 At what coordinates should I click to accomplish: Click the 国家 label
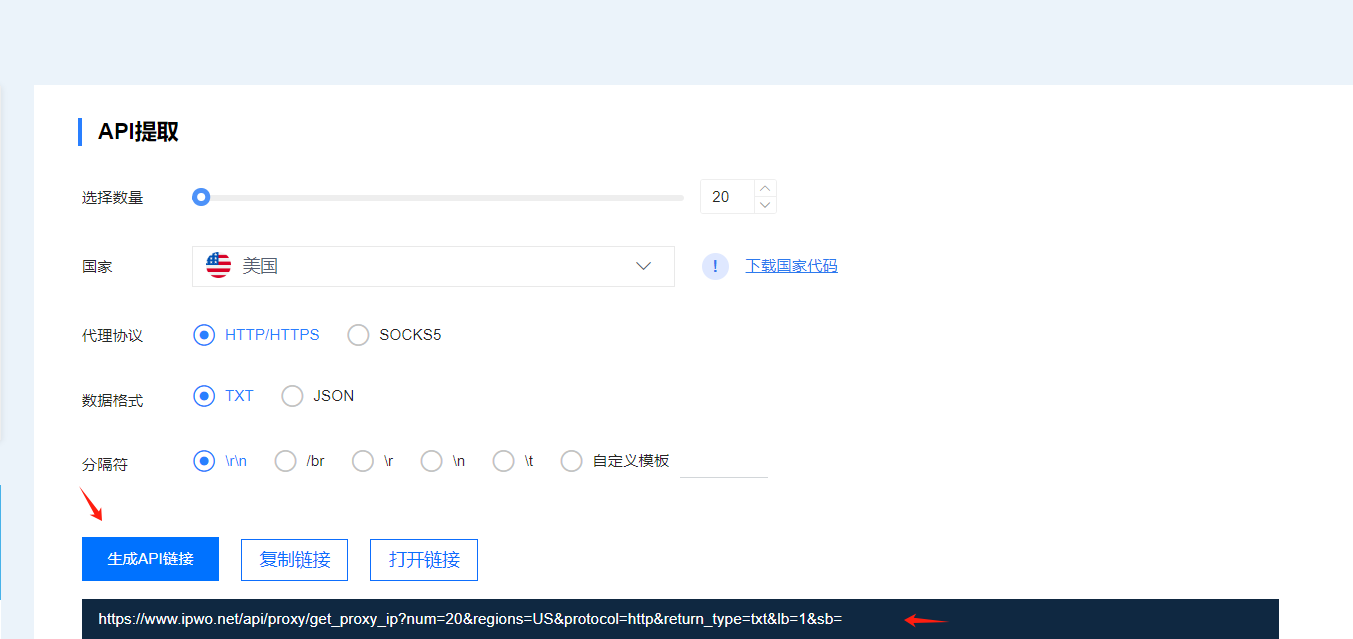tap(97, 267)
